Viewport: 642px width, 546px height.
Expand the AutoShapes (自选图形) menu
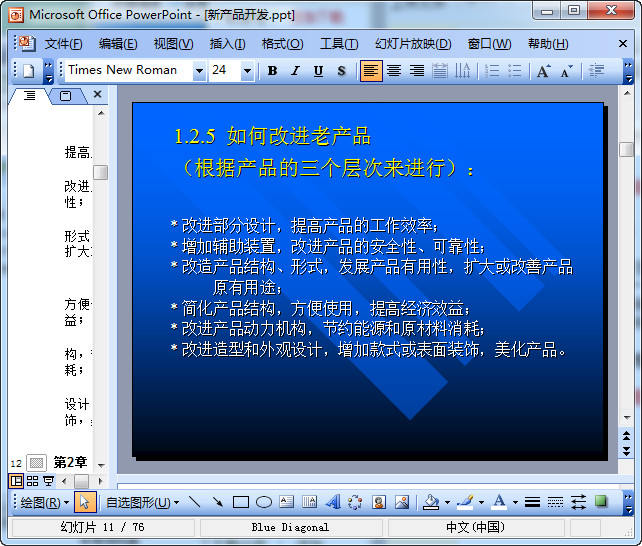[142, 502]
